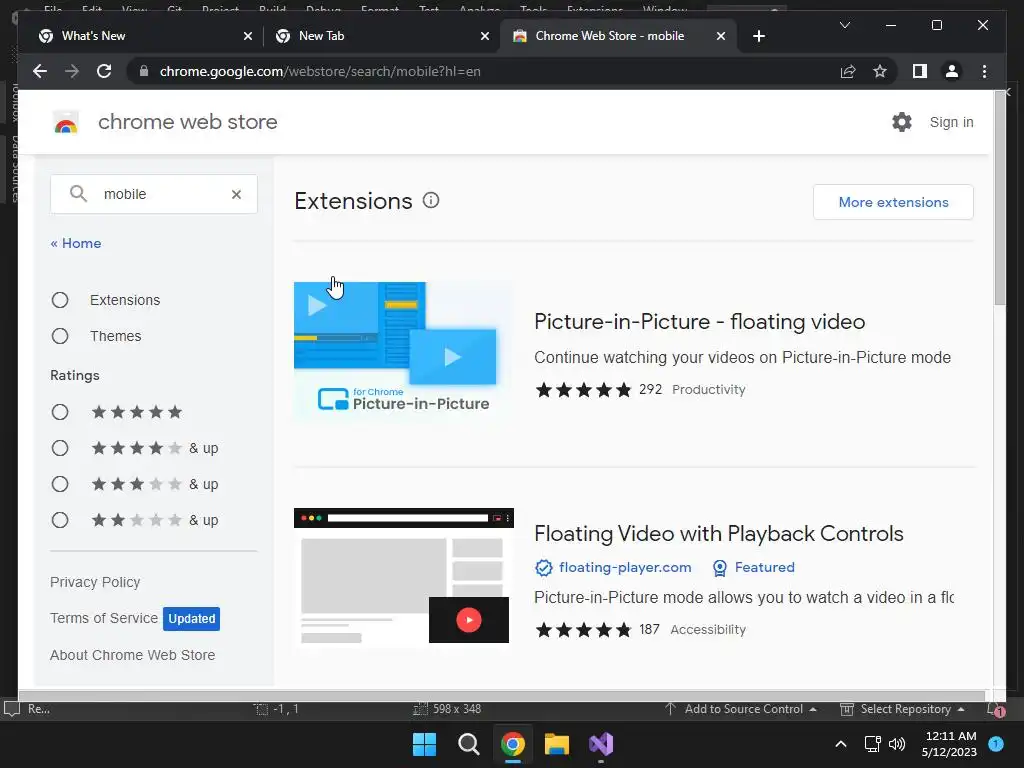Select four stars & up rating filter

[x=60, y=448]
